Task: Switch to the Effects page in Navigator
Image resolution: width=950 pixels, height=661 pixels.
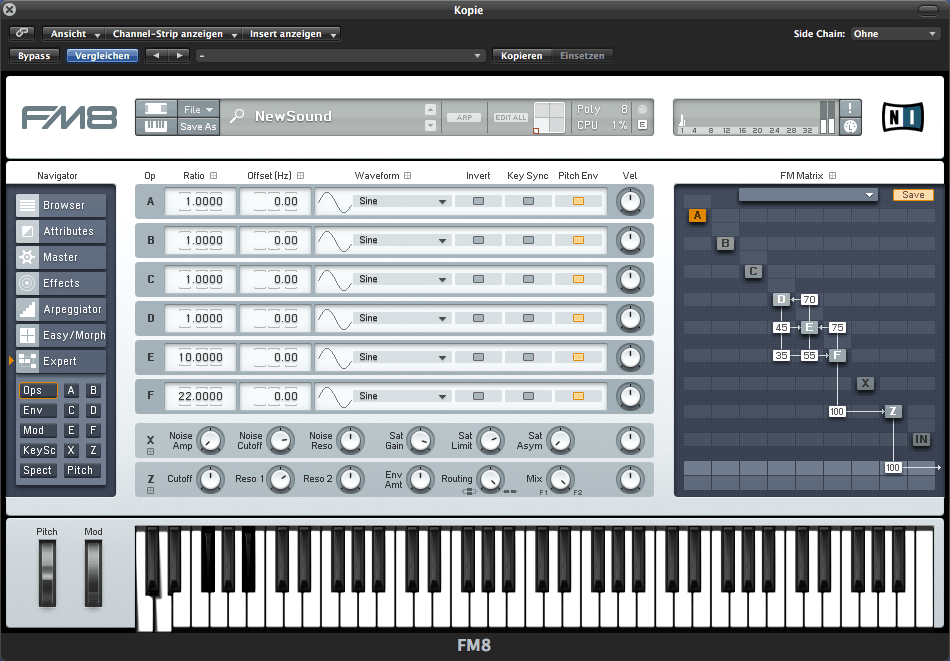Action: pyautogui.click(x=61, y=283)
